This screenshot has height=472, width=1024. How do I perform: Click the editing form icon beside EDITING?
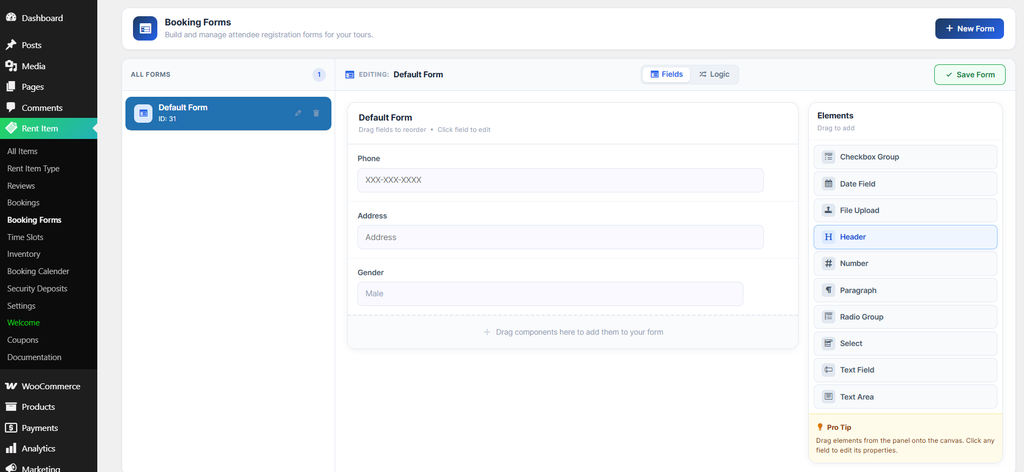coord(349,74)
